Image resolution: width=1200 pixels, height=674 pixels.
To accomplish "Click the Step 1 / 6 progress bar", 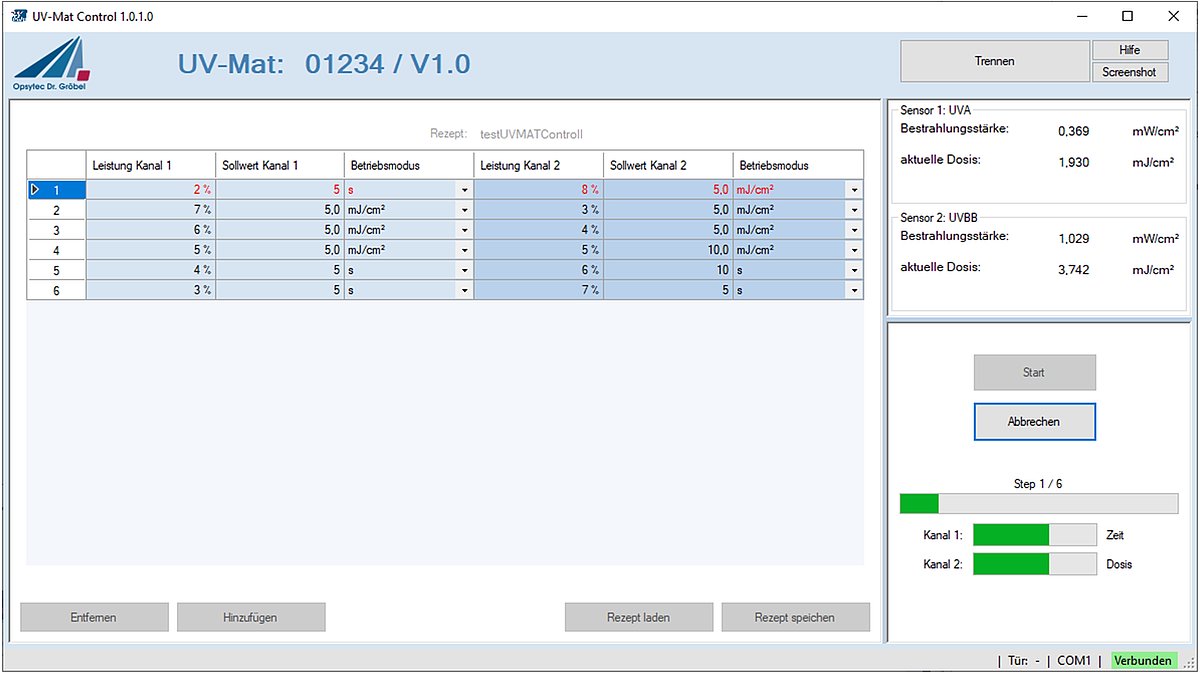I will pyautogui.click(x=1038, y=503).
